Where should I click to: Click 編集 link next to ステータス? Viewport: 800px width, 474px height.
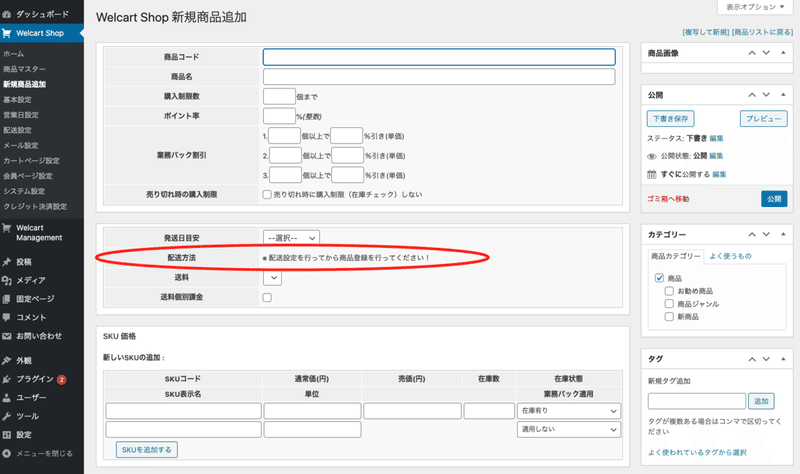tap(716, 139)
